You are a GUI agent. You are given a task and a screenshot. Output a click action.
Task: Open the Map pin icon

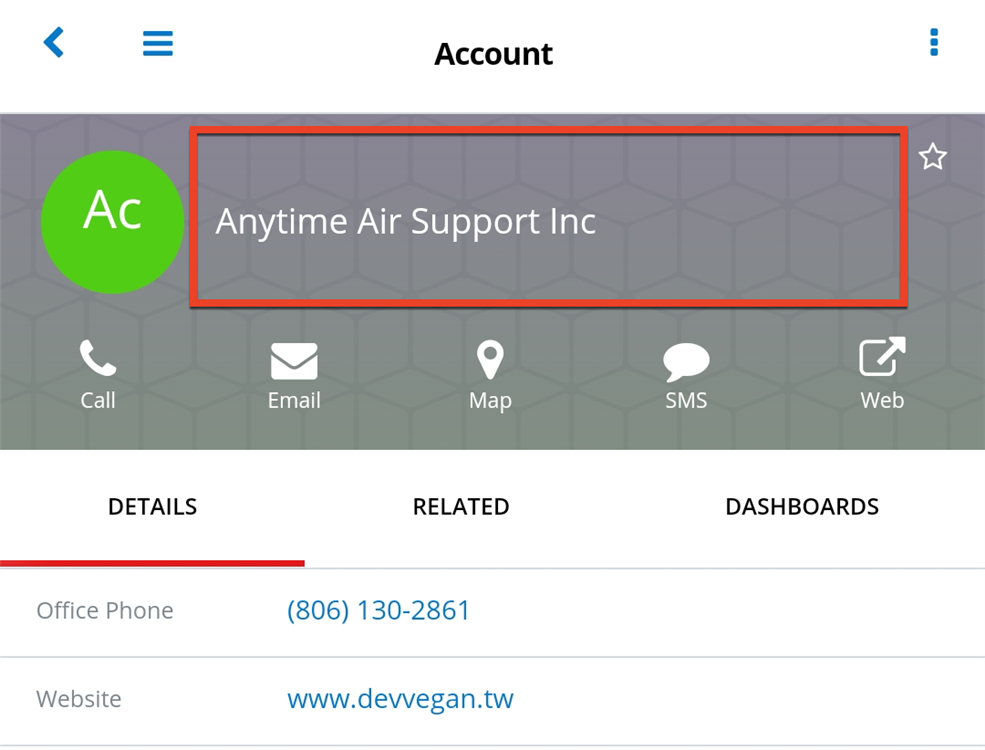490,360
